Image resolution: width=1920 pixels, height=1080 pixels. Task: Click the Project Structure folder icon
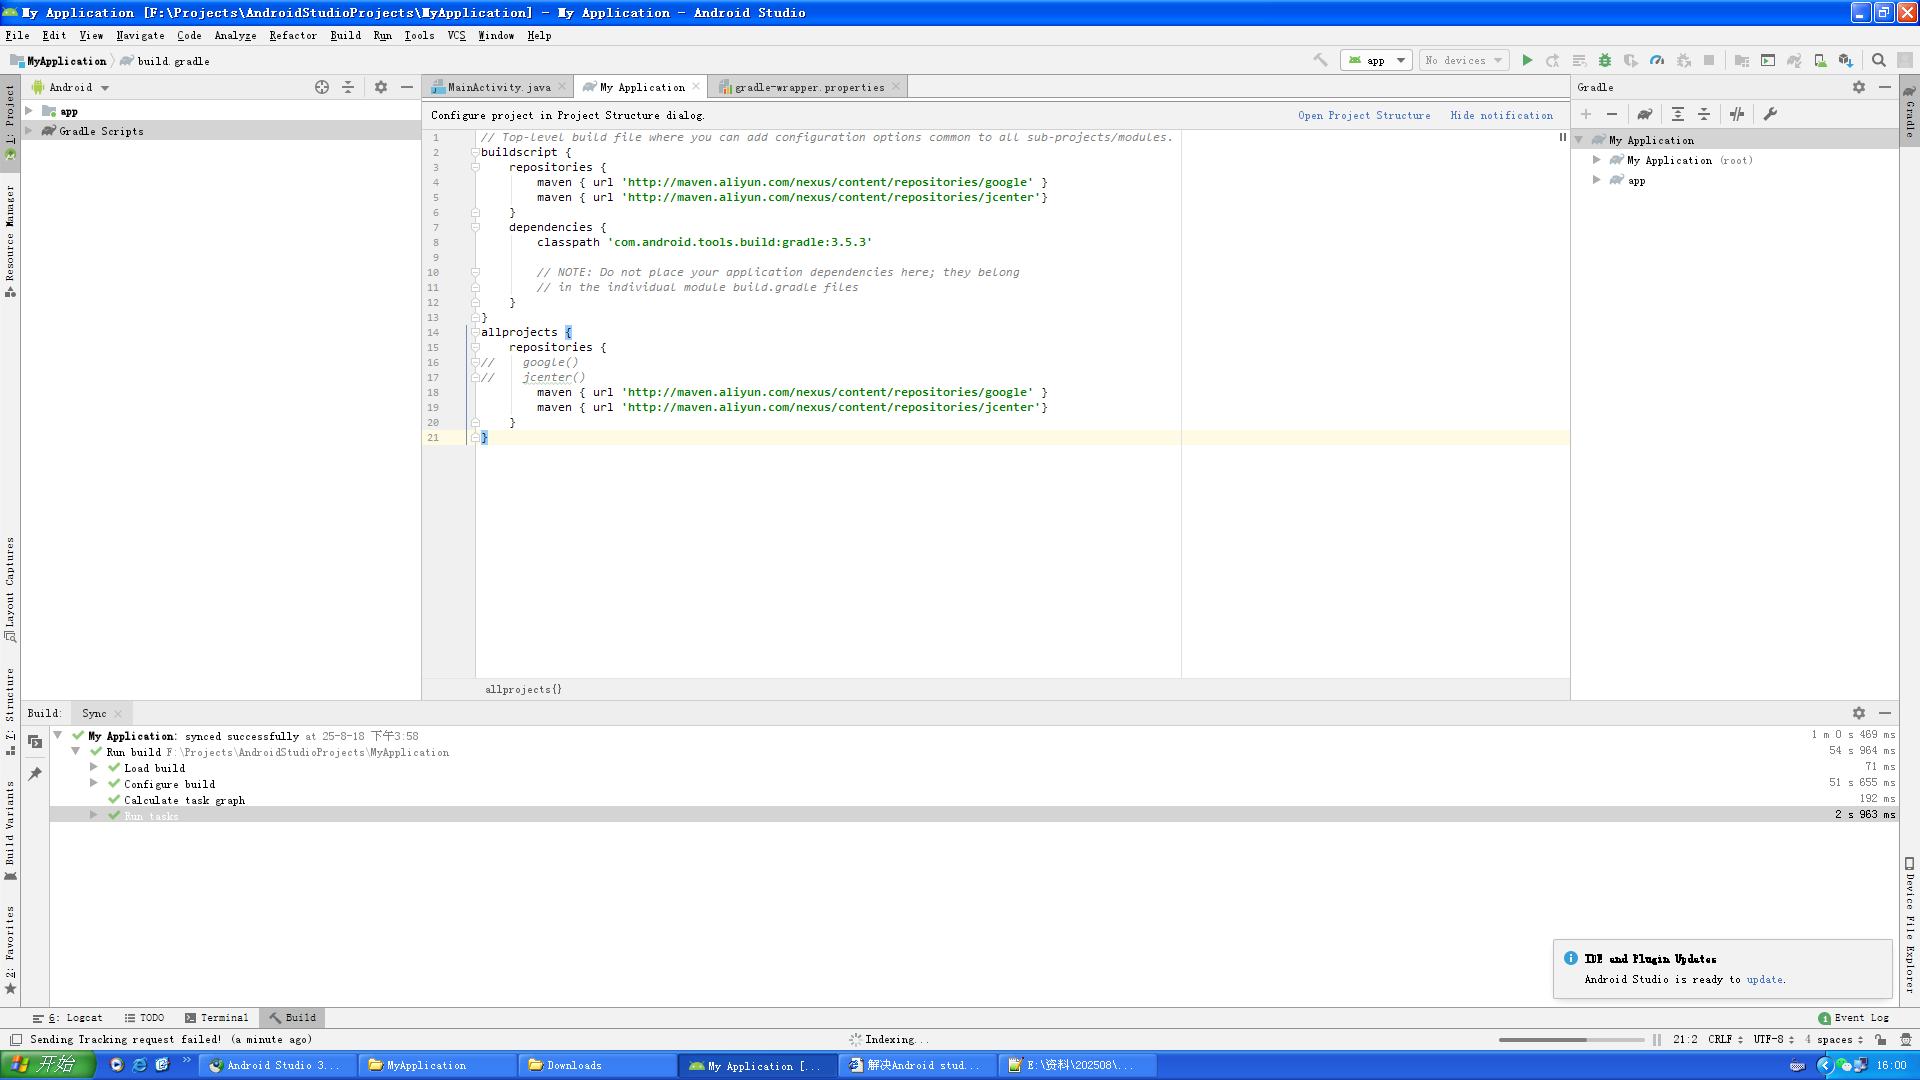1742,60
